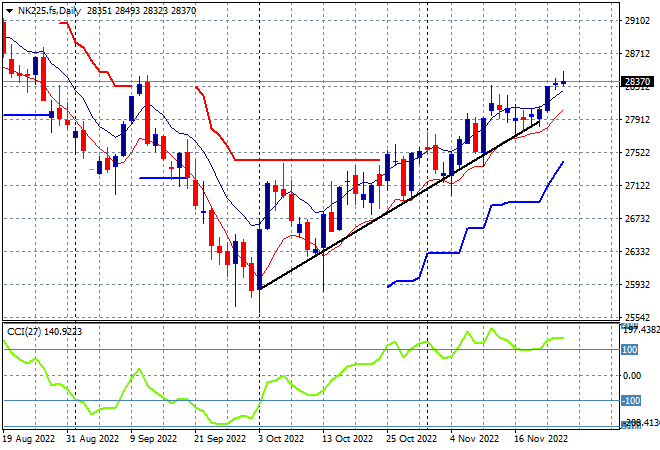Viewport: 660px width, 450px height.
Task: Select the latest candlestick near 28370
Action: pos(564,83)
